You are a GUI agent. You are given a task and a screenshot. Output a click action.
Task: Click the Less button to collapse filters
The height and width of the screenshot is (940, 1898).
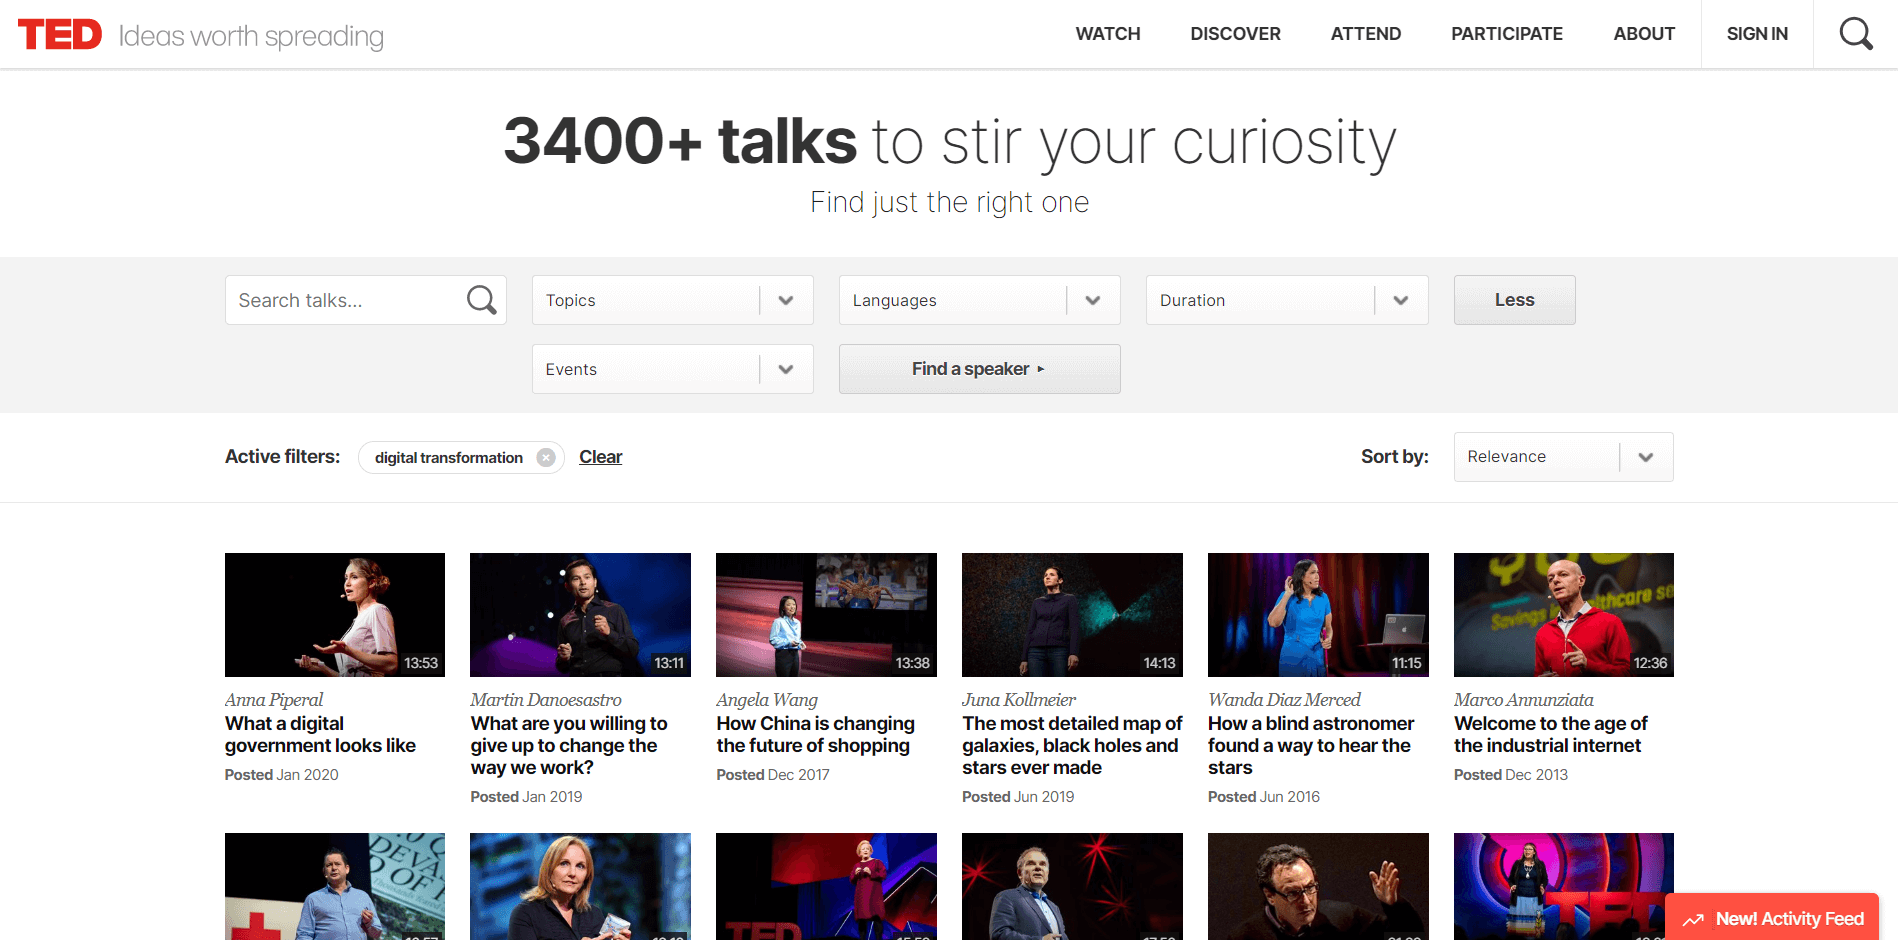[x=1514, y=300]
